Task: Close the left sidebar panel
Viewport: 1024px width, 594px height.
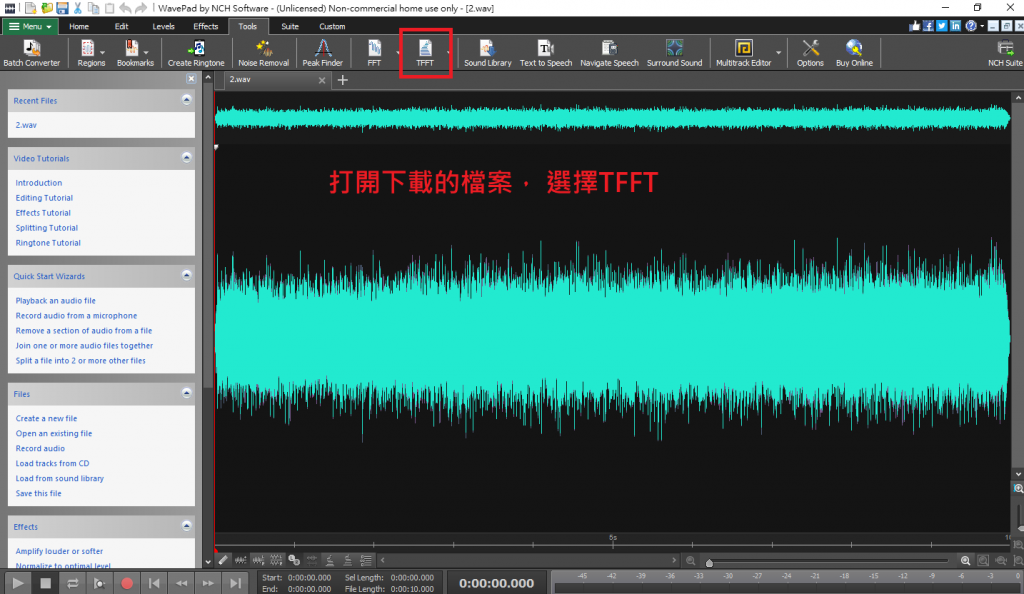Action: click(191, 78)
